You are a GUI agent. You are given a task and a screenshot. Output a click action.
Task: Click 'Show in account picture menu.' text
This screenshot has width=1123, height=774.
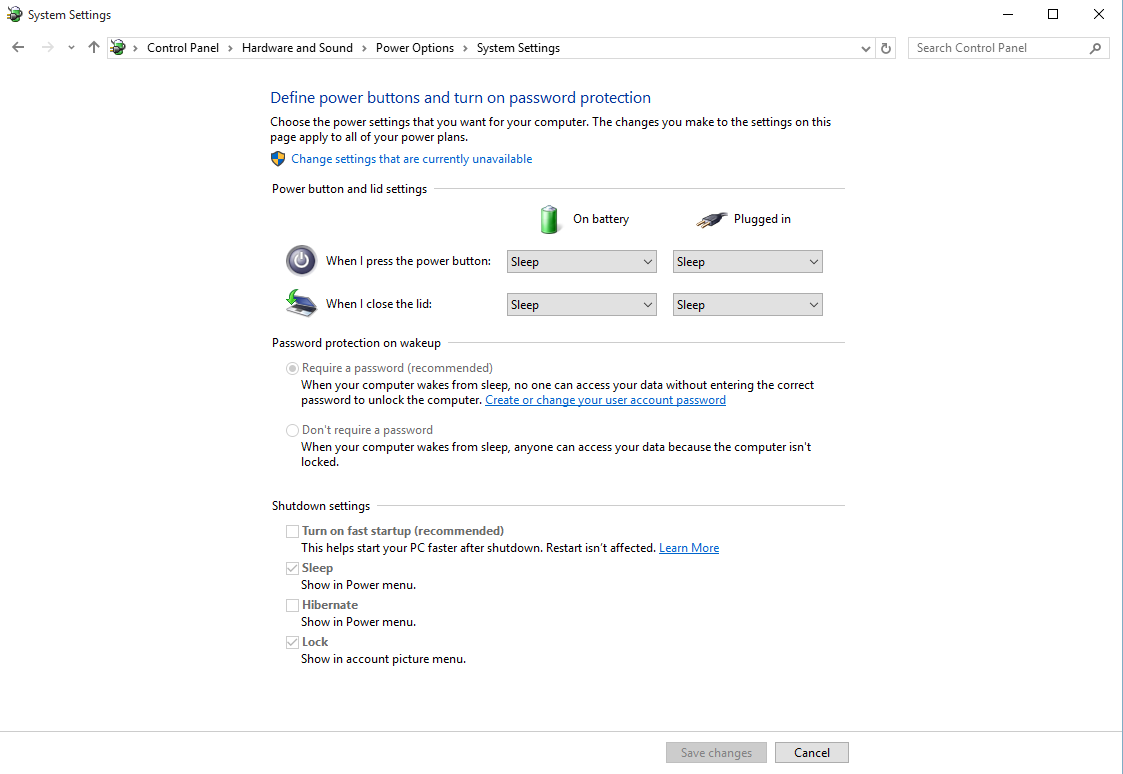click(383, 659)
